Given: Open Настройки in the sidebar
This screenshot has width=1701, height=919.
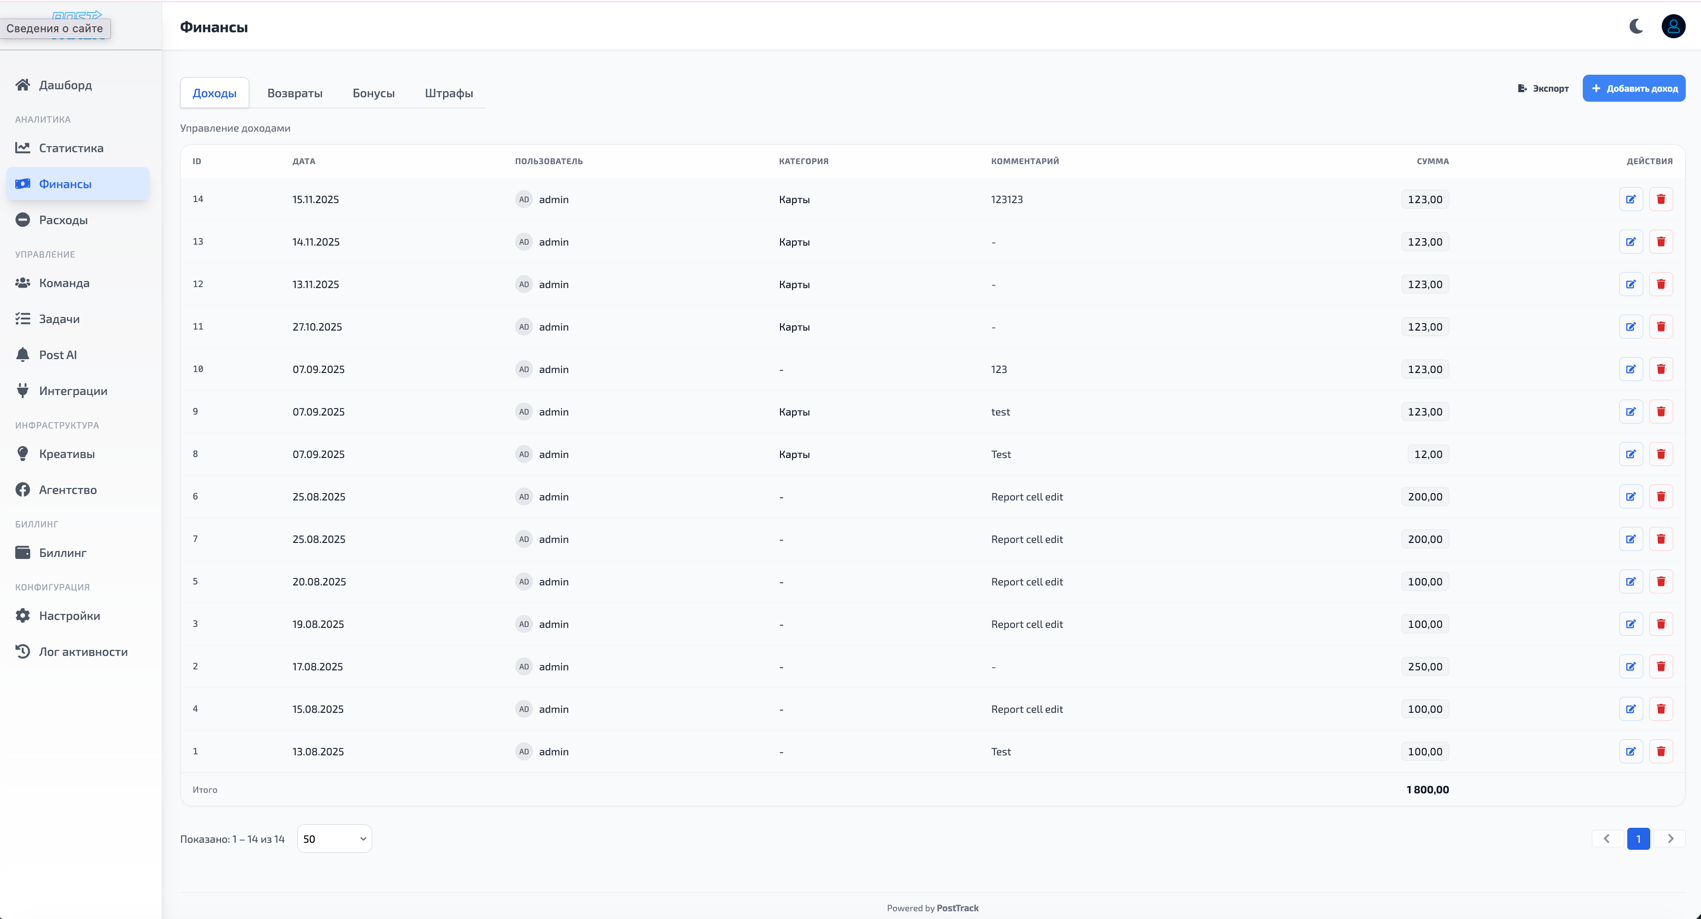Looking at the screenshot, I should point(69,616).
